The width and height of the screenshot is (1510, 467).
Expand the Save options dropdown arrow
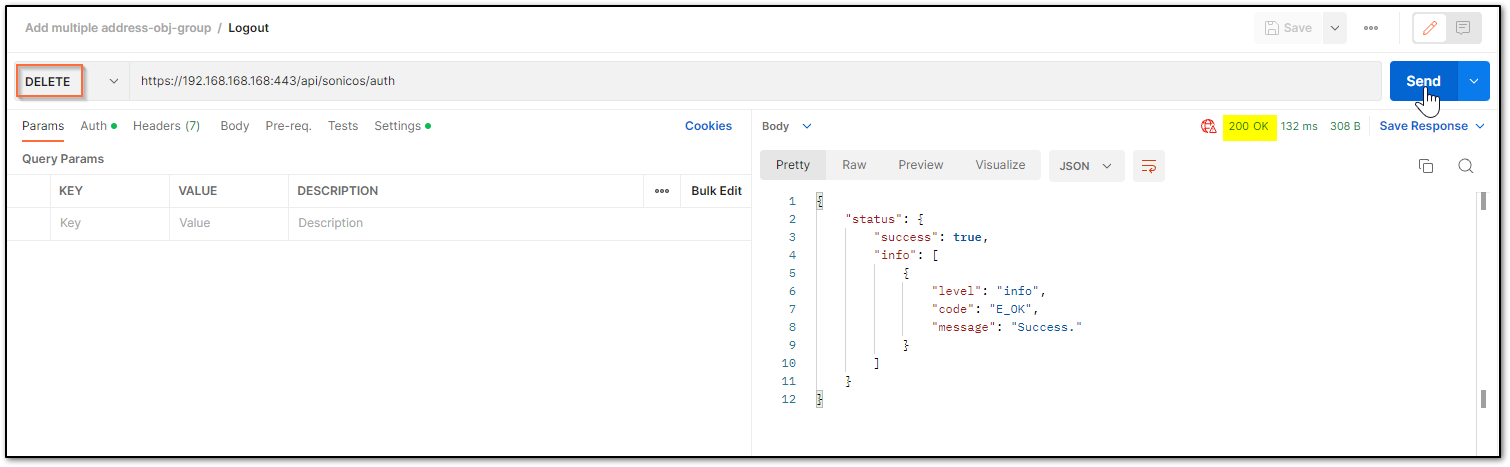tap(1335, 28)
